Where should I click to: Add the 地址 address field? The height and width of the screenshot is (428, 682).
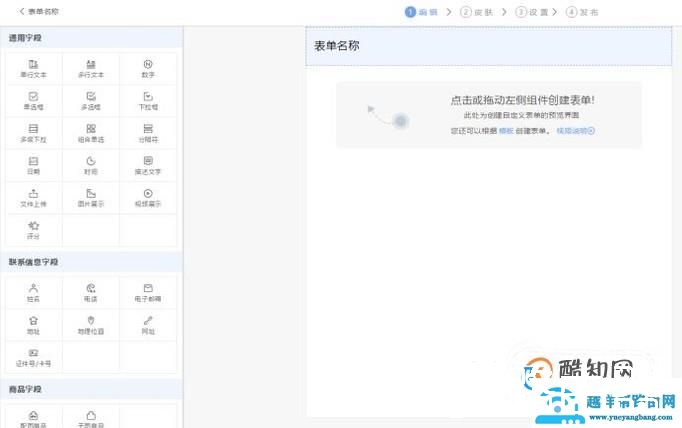click(33, 325)
